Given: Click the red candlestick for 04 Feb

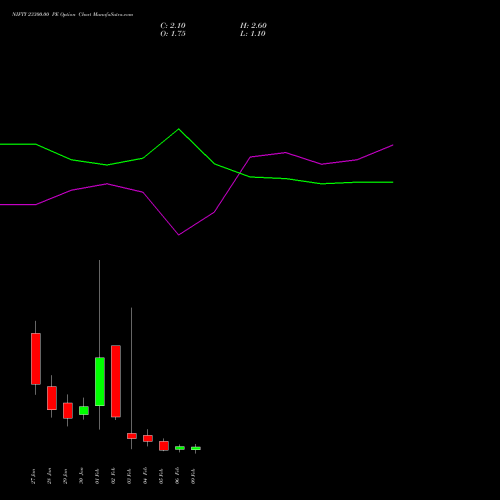Looking at the screenshot, I should point(148,438).
